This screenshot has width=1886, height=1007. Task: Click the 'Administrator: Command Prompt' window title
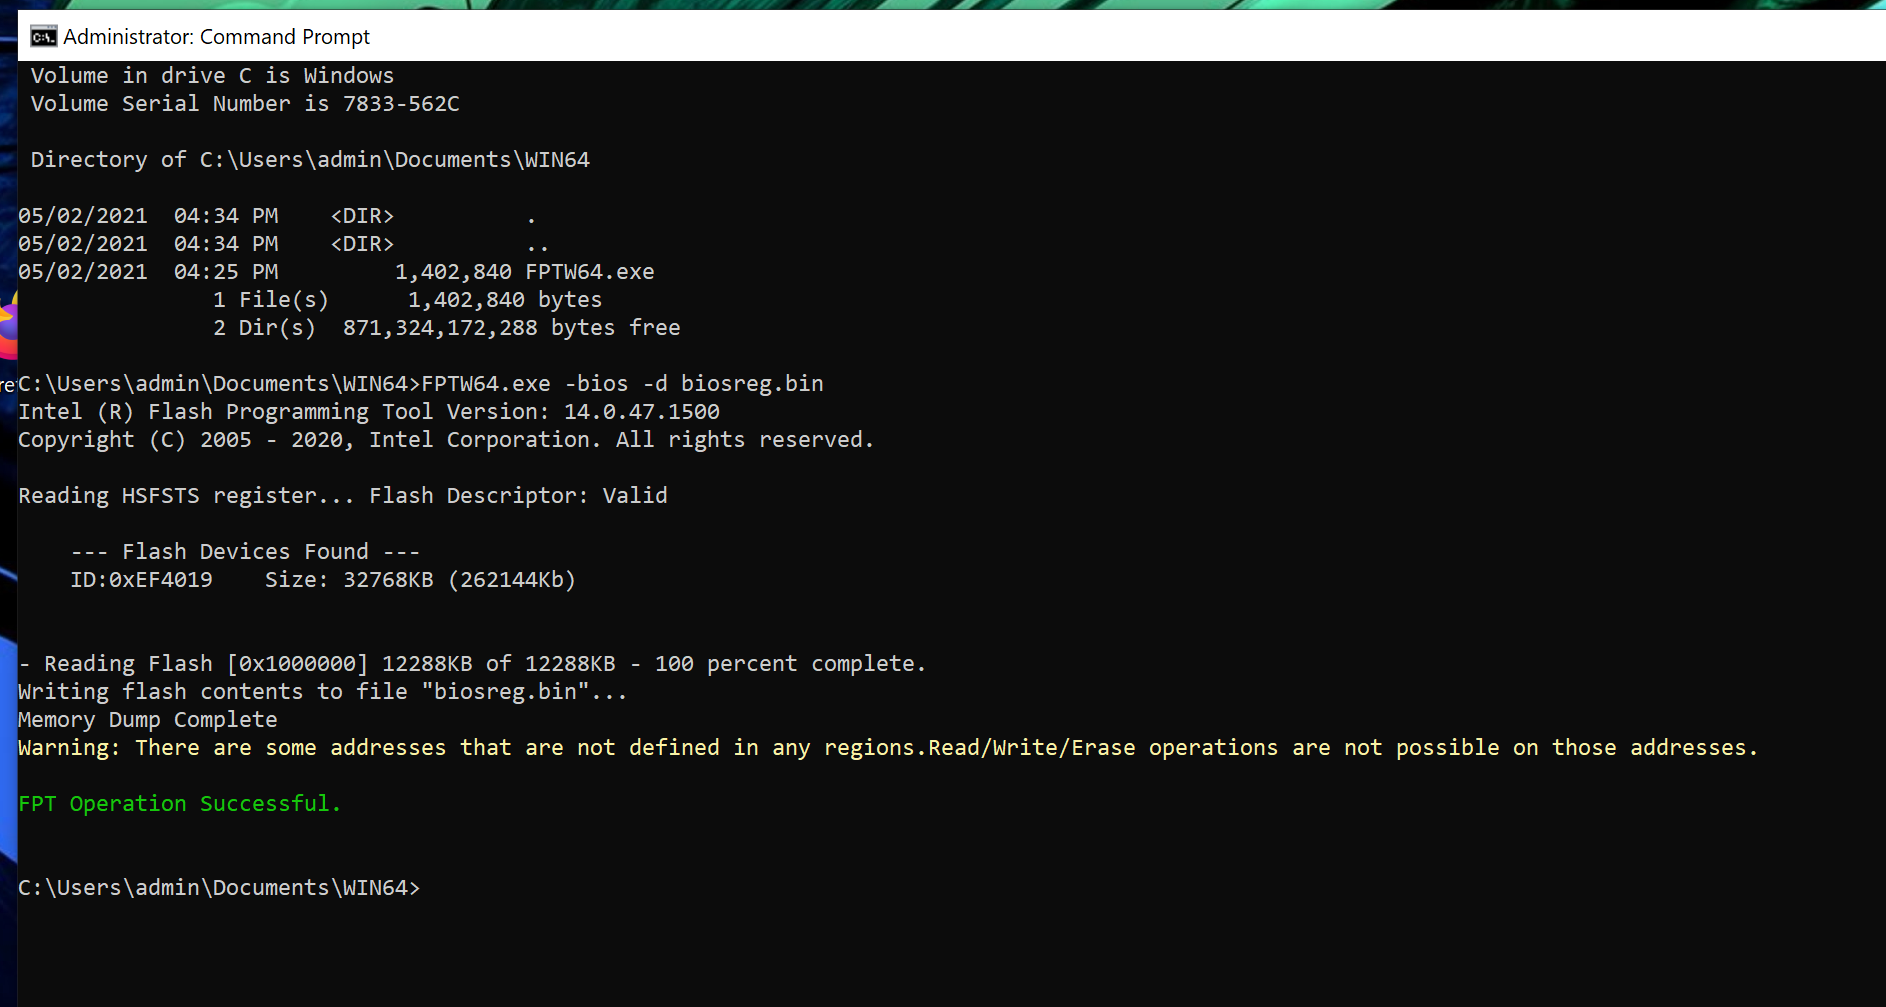pyautogui.click(x=216, y=37)
